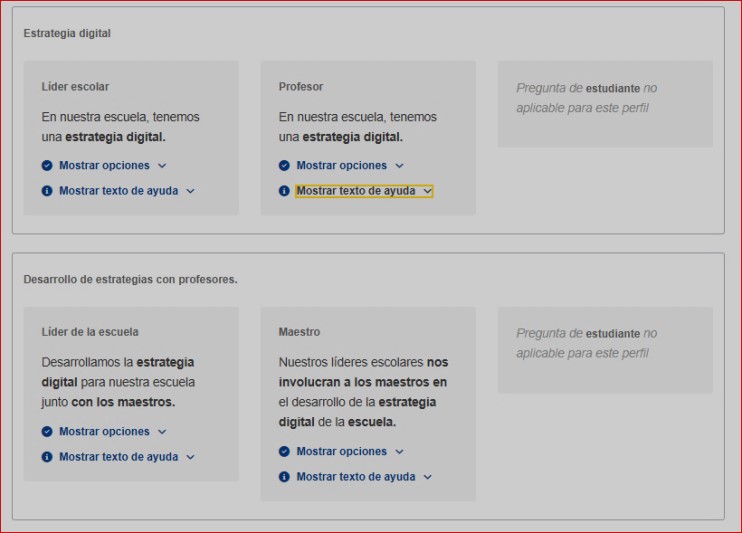Viewport: 742px width, 533px height.
Task: Click 'Desarrollo de estrategias con profesores' heading
Action: click(x=130, y=279)
